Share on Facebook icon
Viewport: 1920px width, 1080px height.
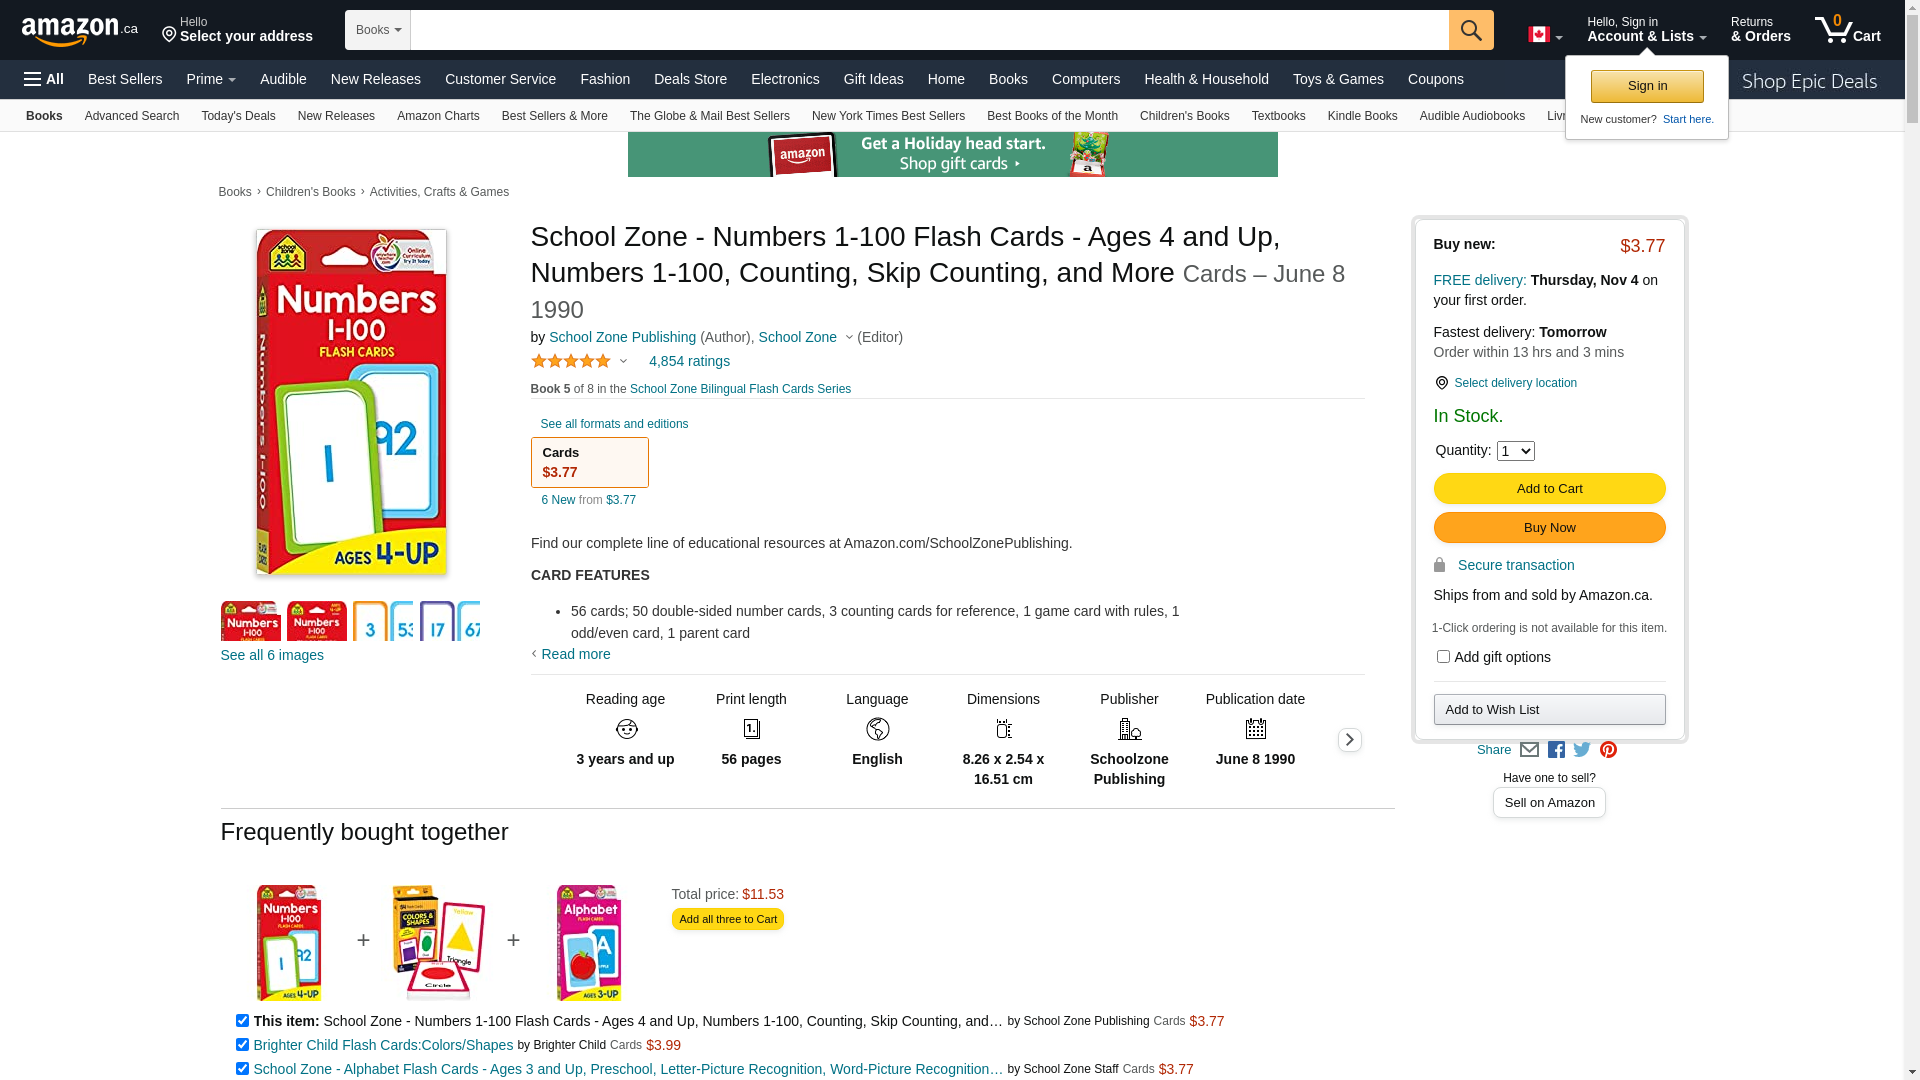point(1556,750)
